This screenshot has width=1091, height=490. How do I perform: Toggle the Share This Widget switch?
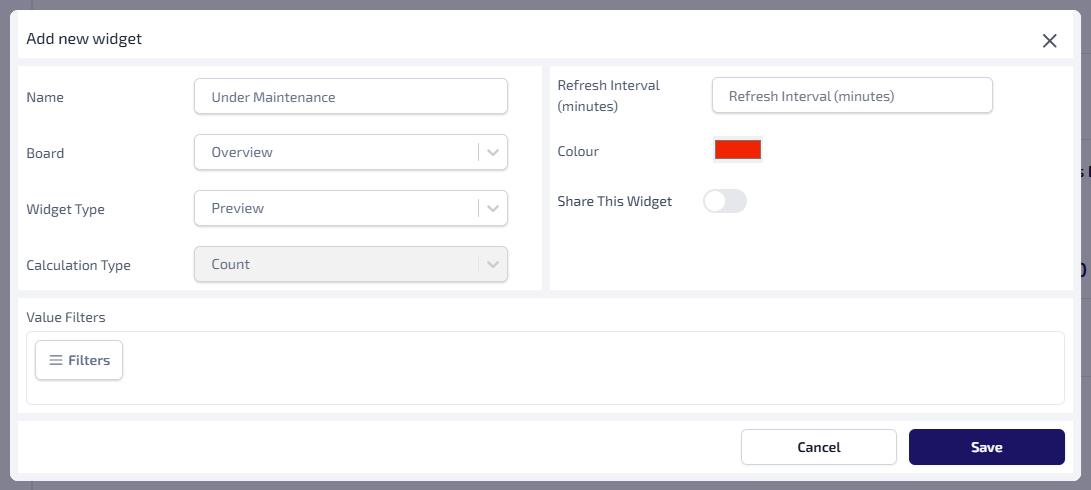point(725,202)
